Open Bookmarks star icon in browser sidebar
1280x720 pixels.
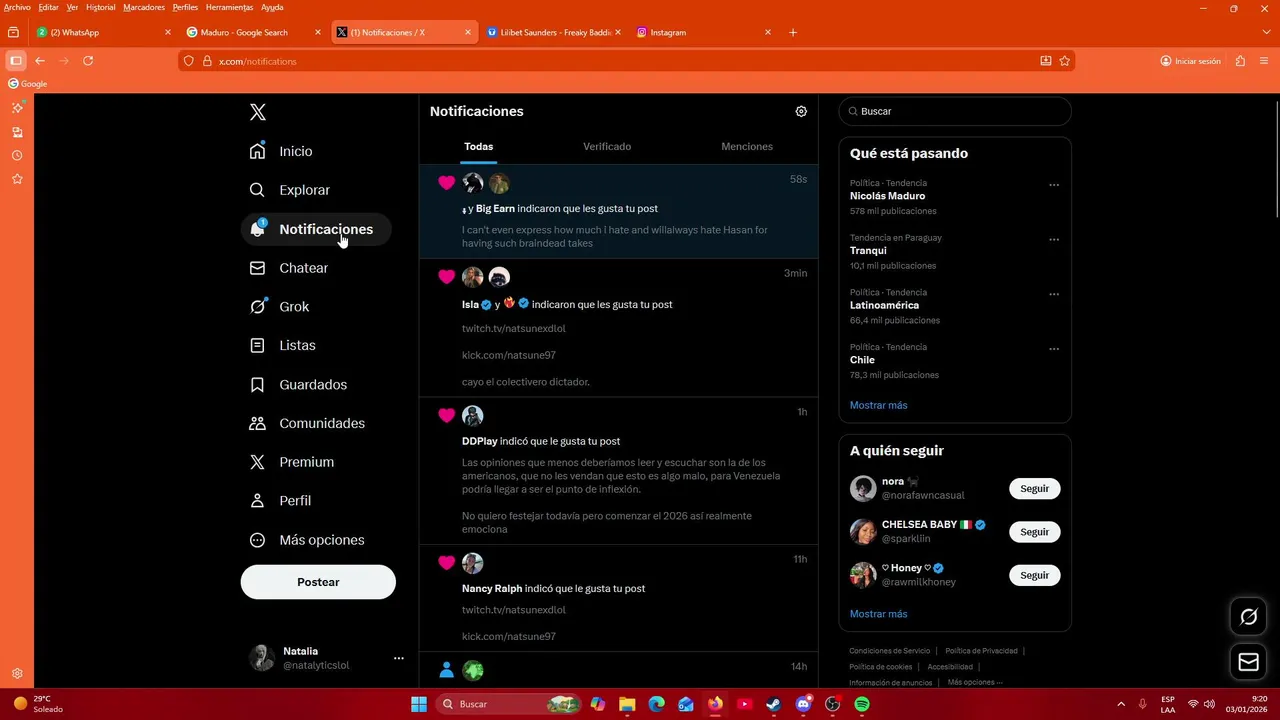[17, 179]
